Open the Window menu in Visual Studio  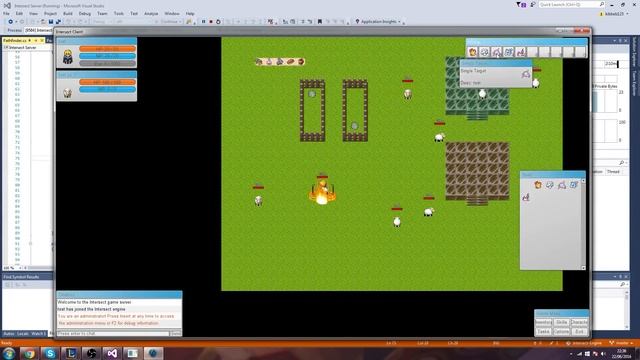pos(172,13)
